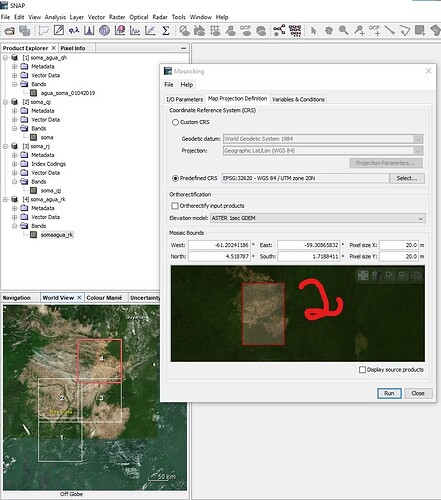Click footprint 4 in World View
This screenshot has height=500, width=441.
pos(99,361)
